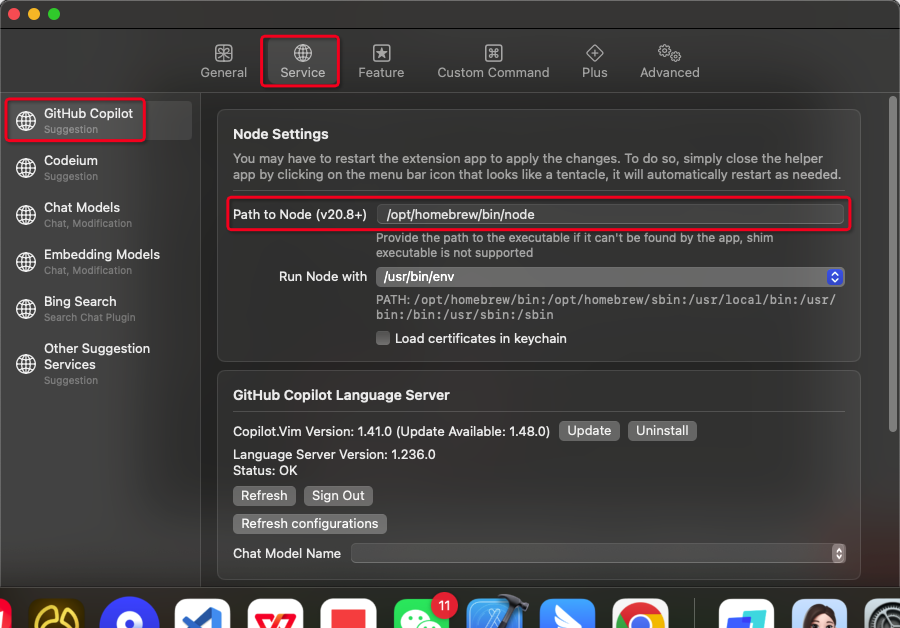Image resolution: width=900 pixels, height=628 pixels.
Task: Open the Chat Model Name dropdown
Action: (598, 553)
